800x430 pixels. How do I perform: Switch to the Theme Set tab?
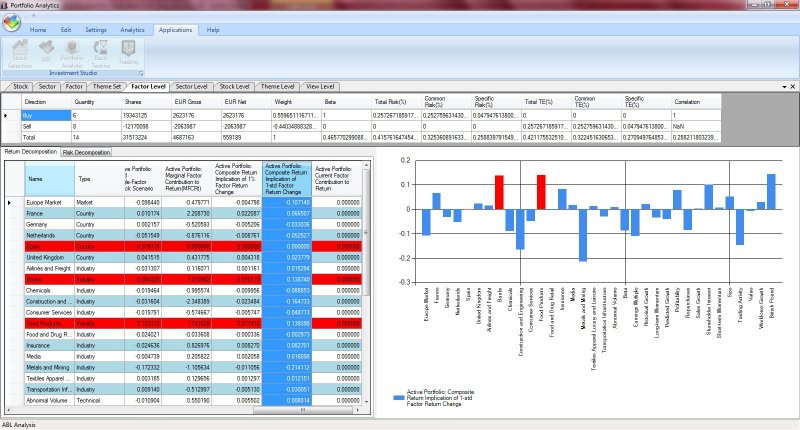pos(107,87)
